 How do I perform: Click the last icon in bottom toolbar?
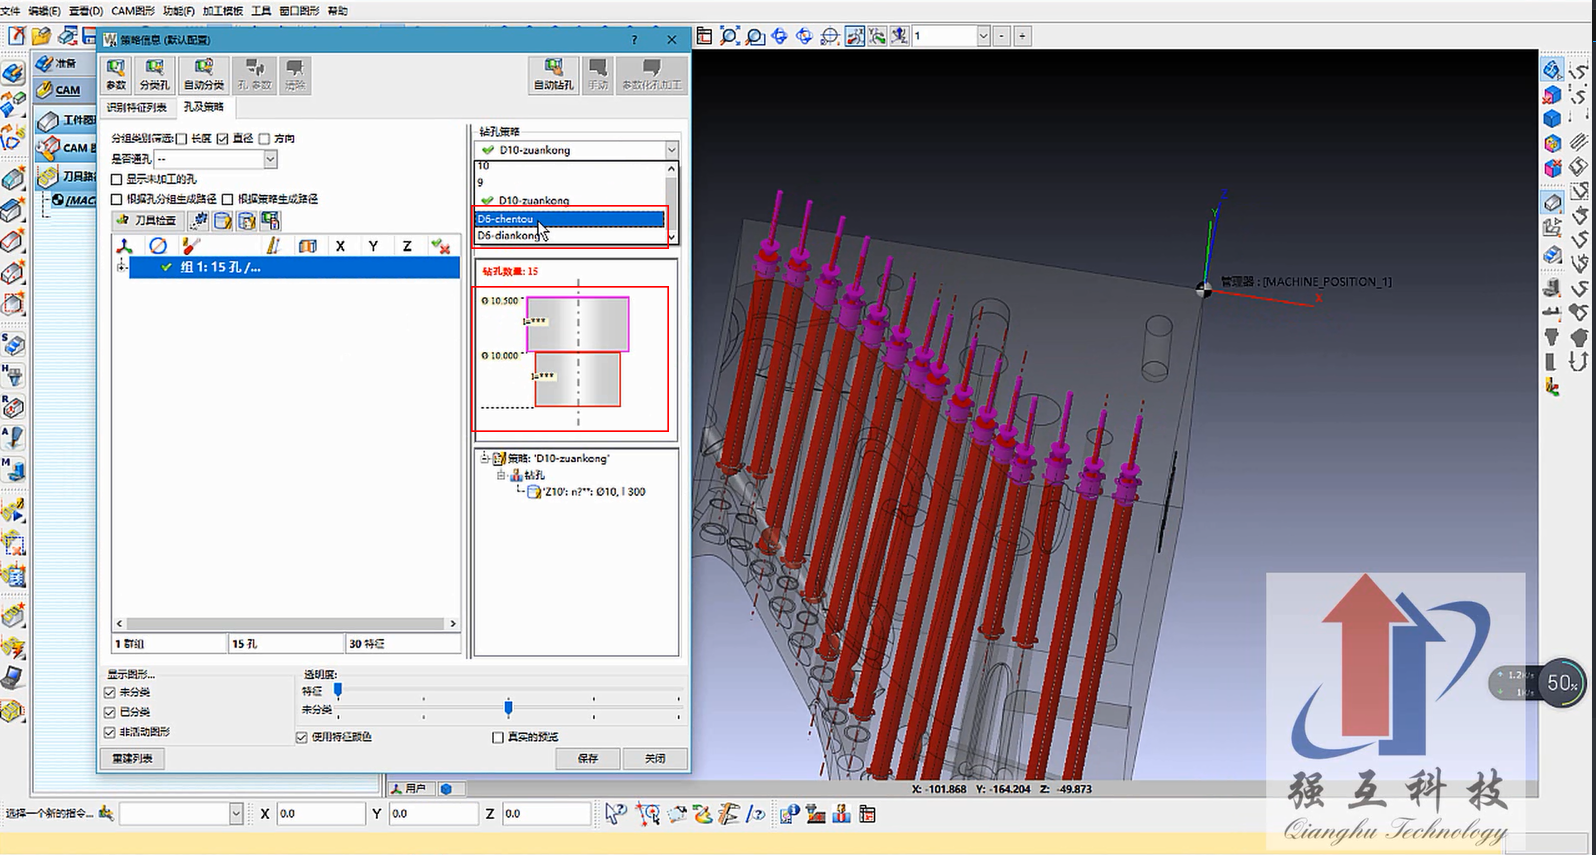pos(867,814)
